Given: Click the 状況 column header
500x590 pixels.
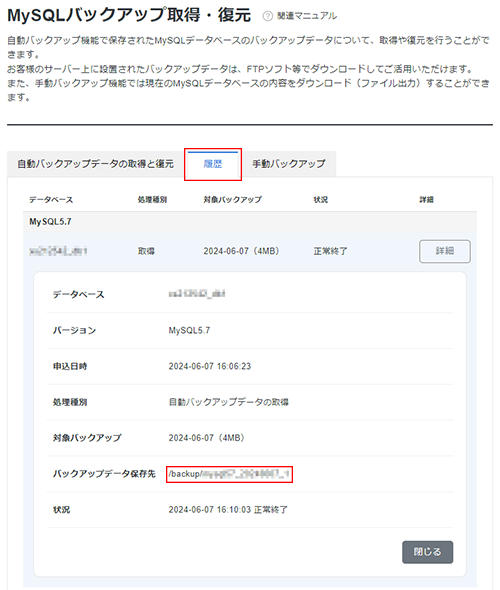Looking at the screenshot, I should [x=321, y=200].
